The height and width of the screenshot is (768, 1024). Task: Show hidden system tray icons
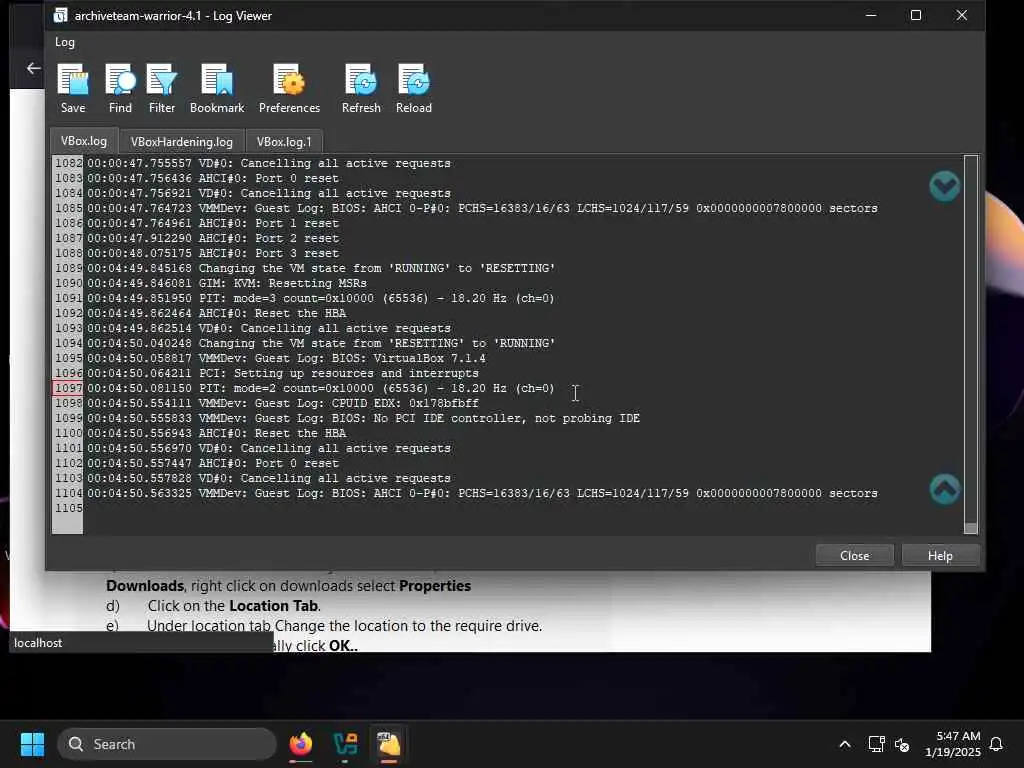click(x=844, y=744)
